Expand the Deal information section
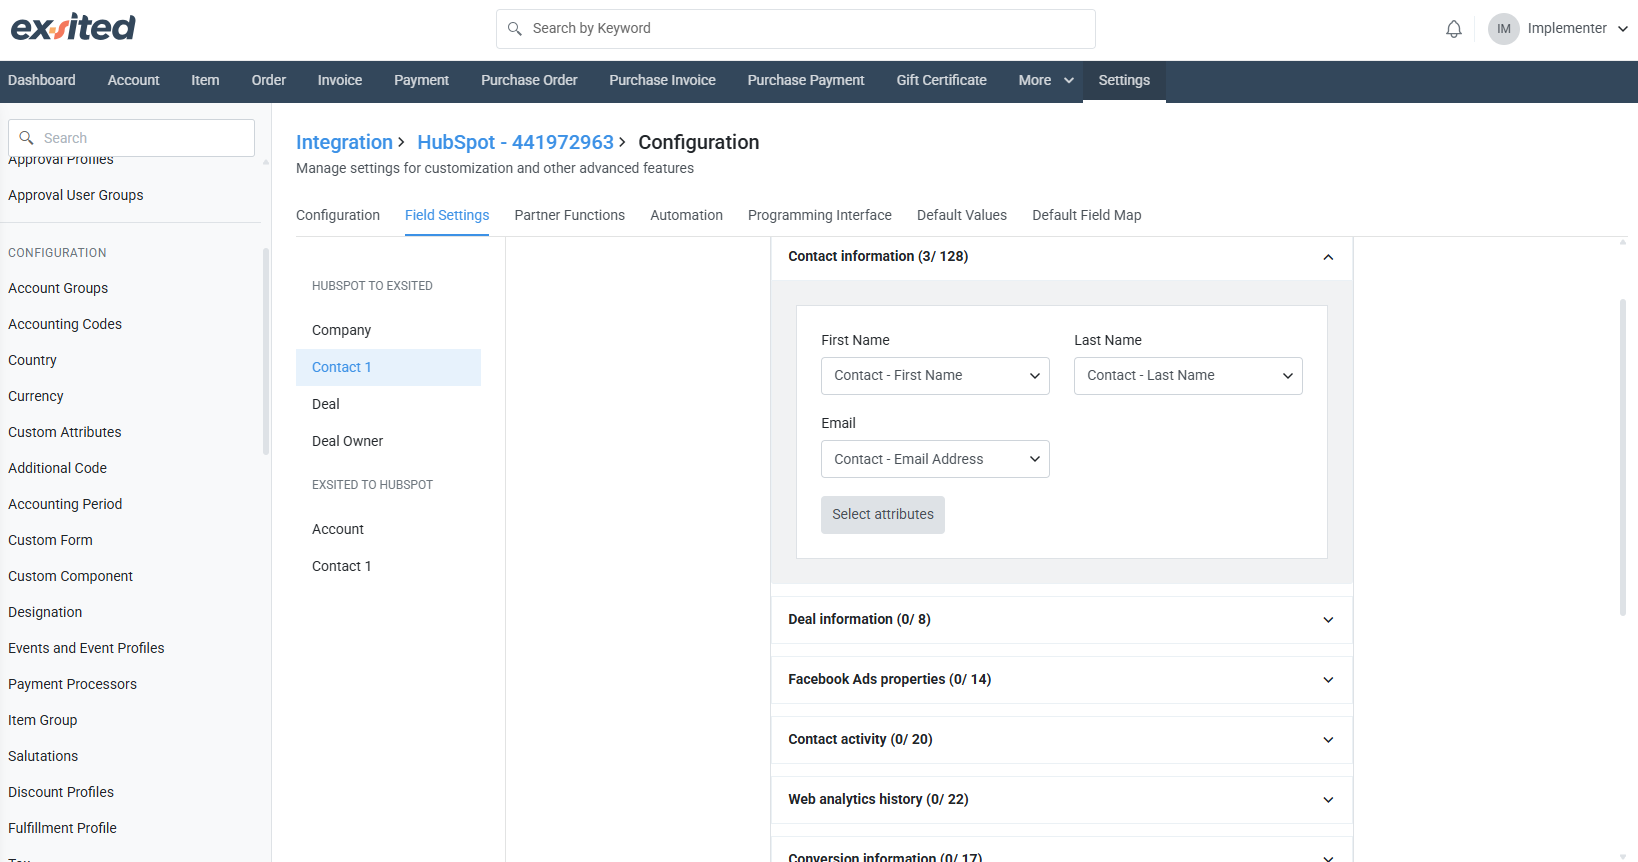Screen dimensions: 1638x862 click(x=1061, y=619)
